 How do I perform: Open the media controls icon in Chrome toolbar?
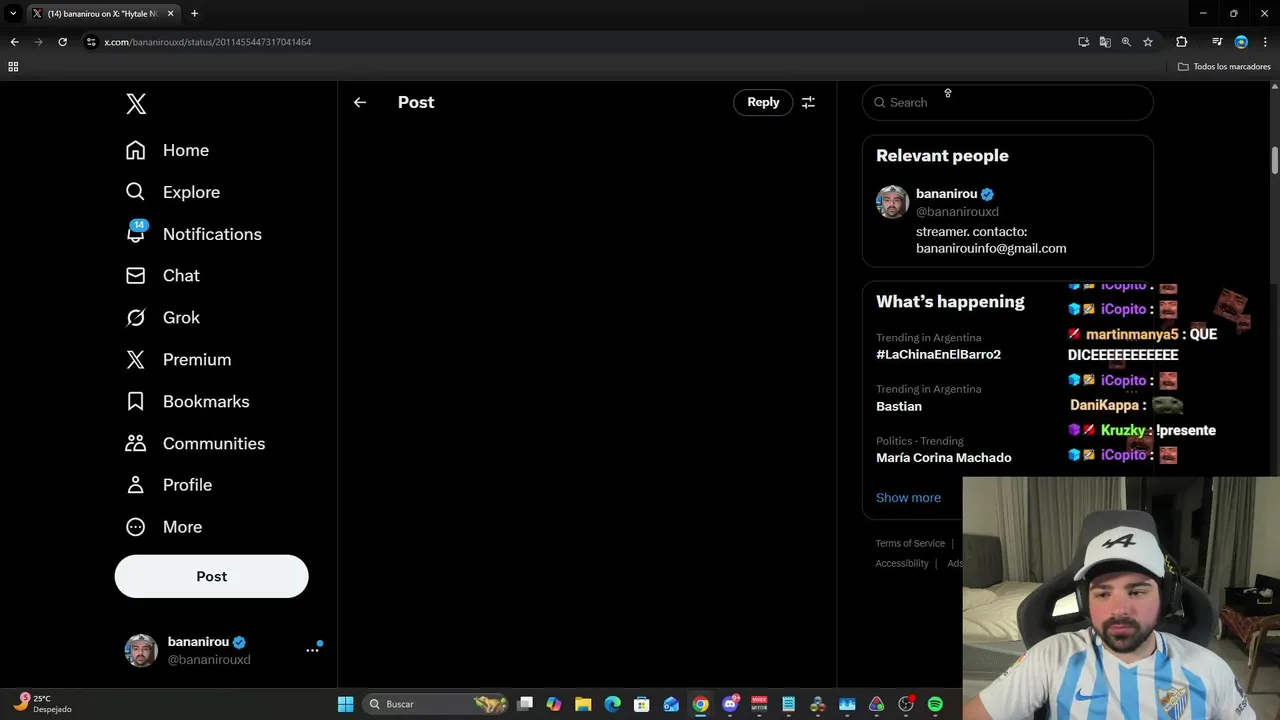(1217, 42)
